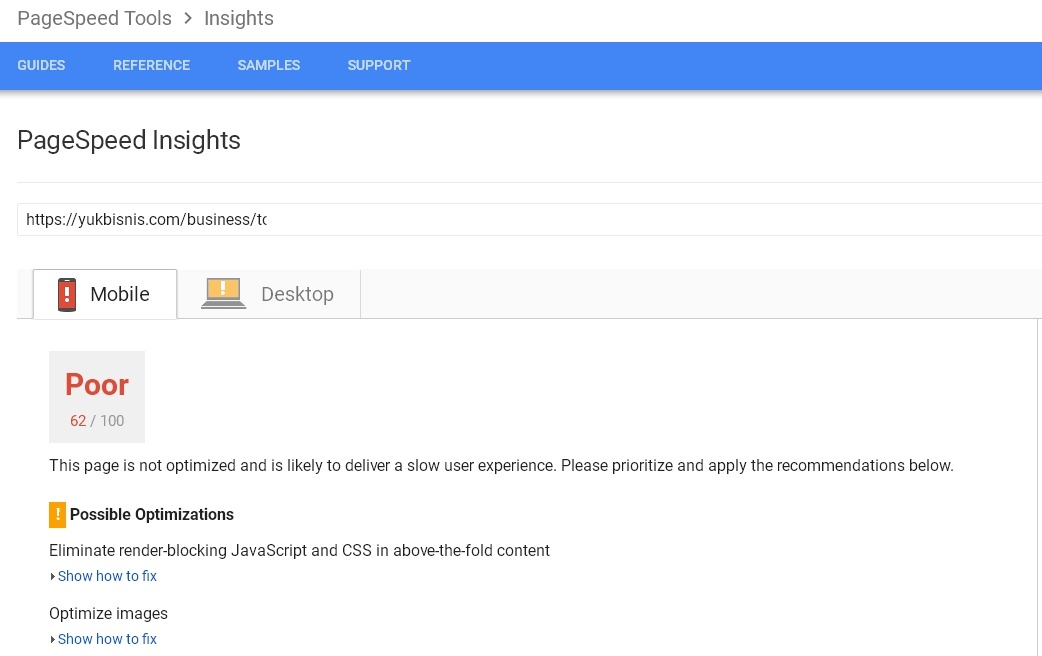1042x656 pixels.
Task: Open the SAMPLES menu item
Action: click(268, 65)
